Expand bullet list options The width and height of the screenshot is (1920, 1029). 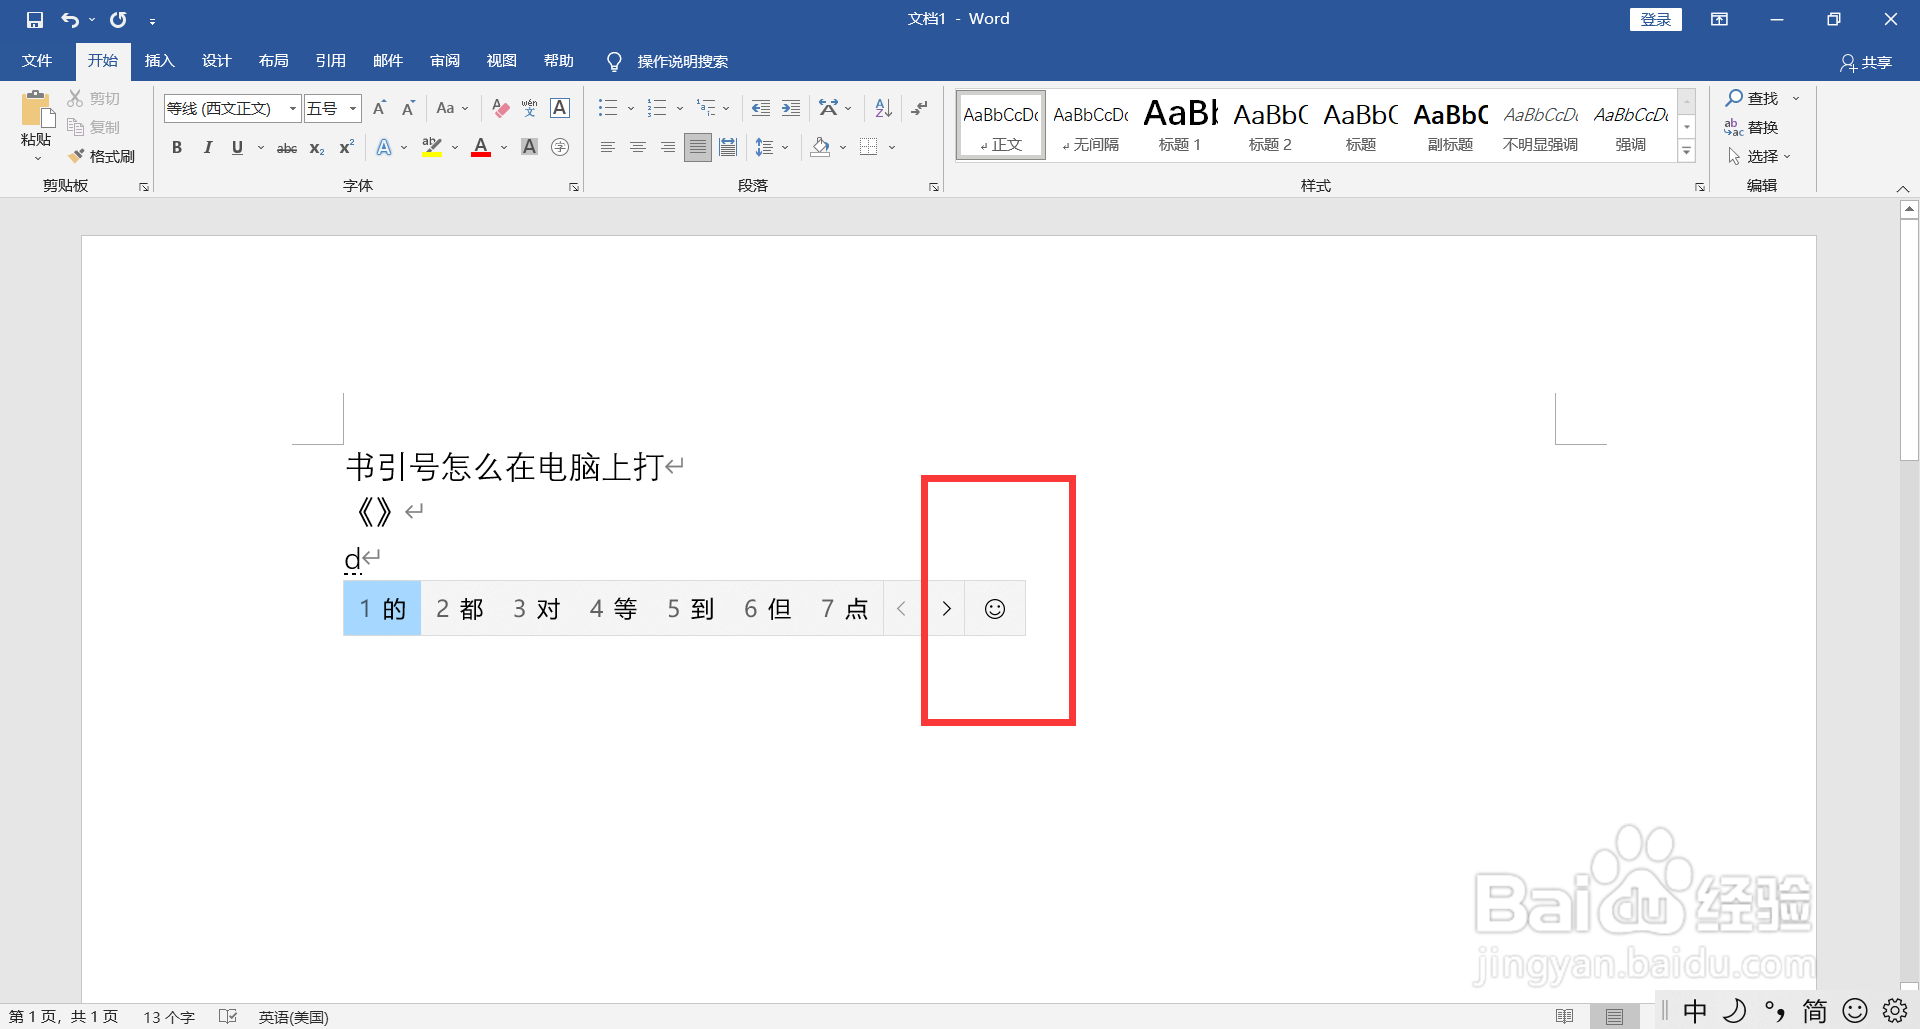point(631,108)
